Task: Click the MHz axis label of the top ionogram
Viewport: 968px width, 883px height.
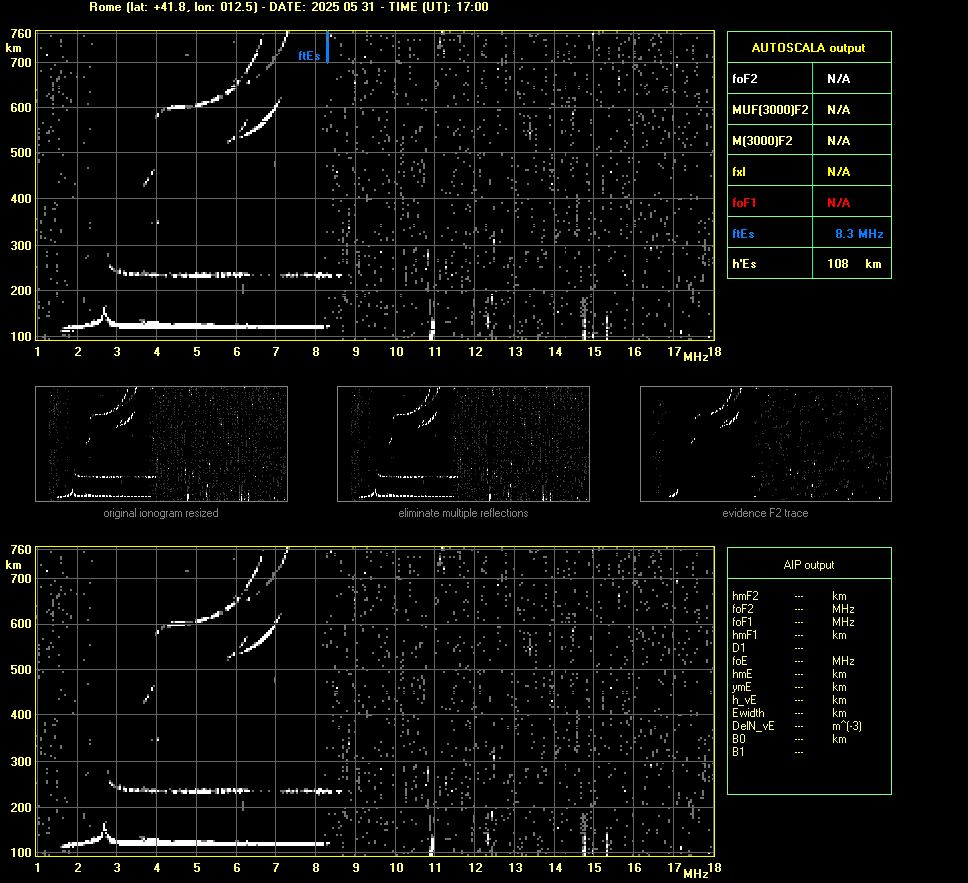Action: click(695, 357)
